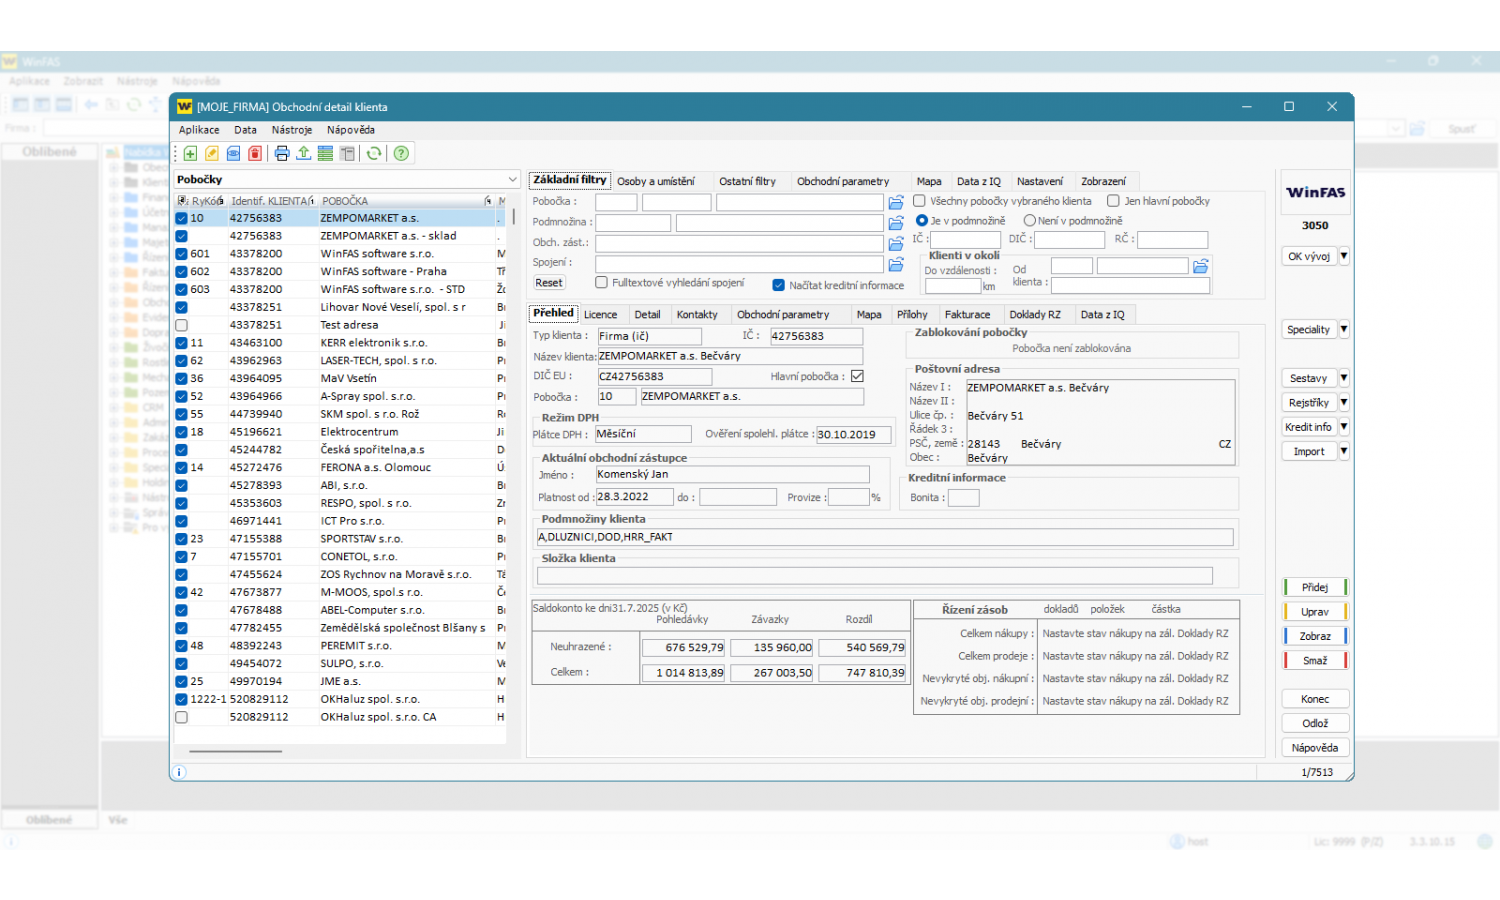Image resolution: width=1500 pixels, height=900 pixels.
Task: Click the Konec button
Action: (x=1314, y=699)
